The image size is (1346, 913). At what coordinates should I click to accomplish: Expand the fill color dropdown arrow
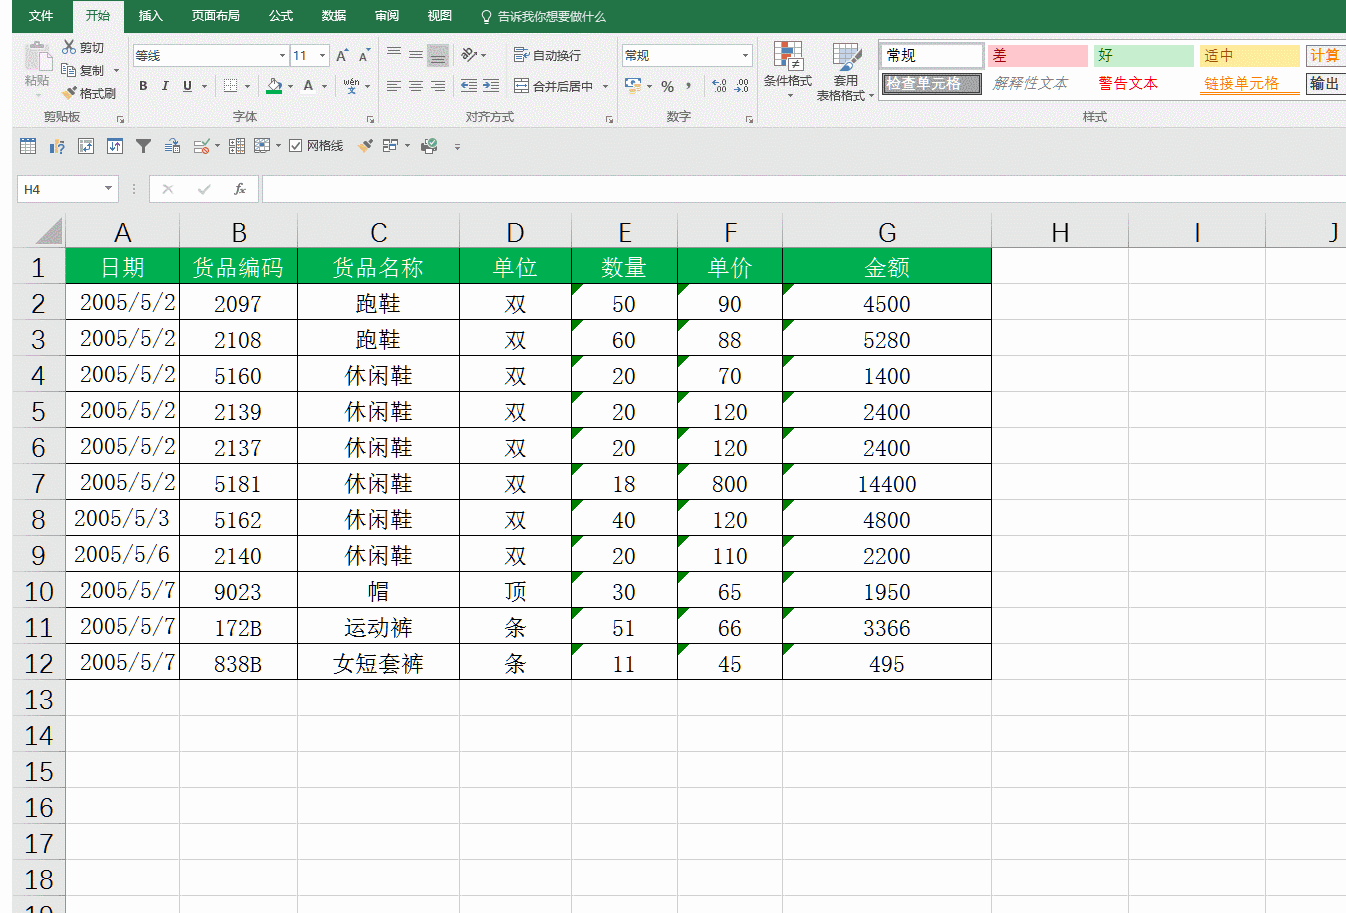point(290,86)
